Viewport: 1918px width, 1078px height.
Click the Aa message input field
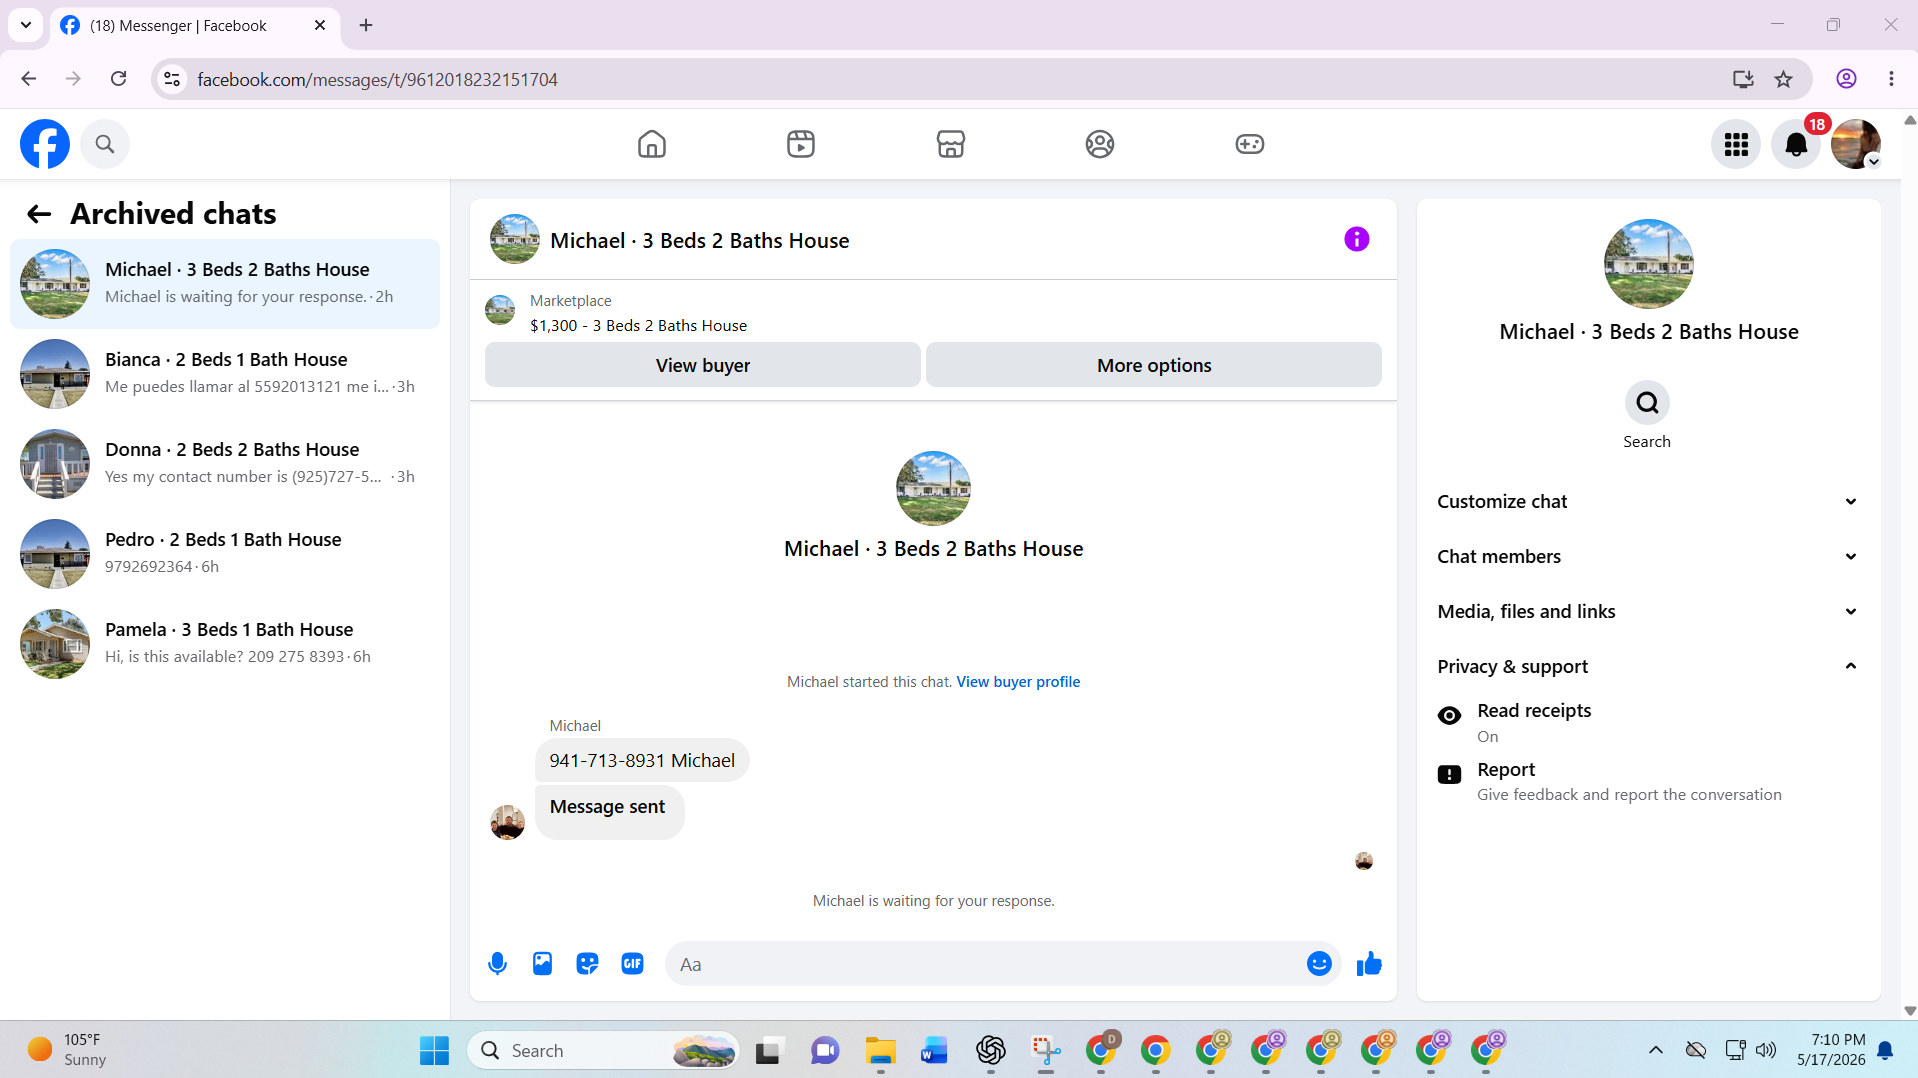pyautogui.click(x=985, y=964)
